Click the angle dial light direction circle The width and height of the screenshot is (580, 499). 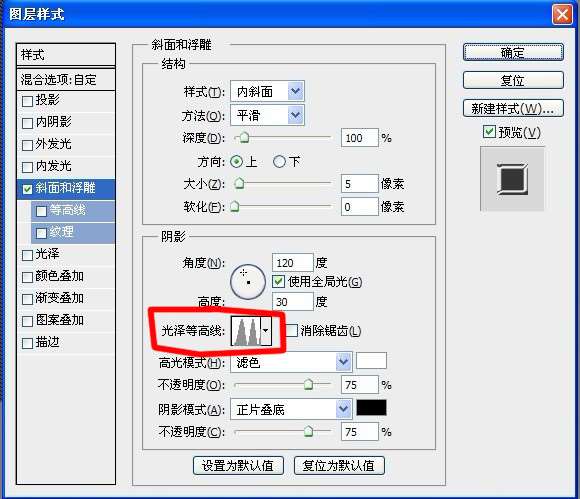click(x=247, y=281)
